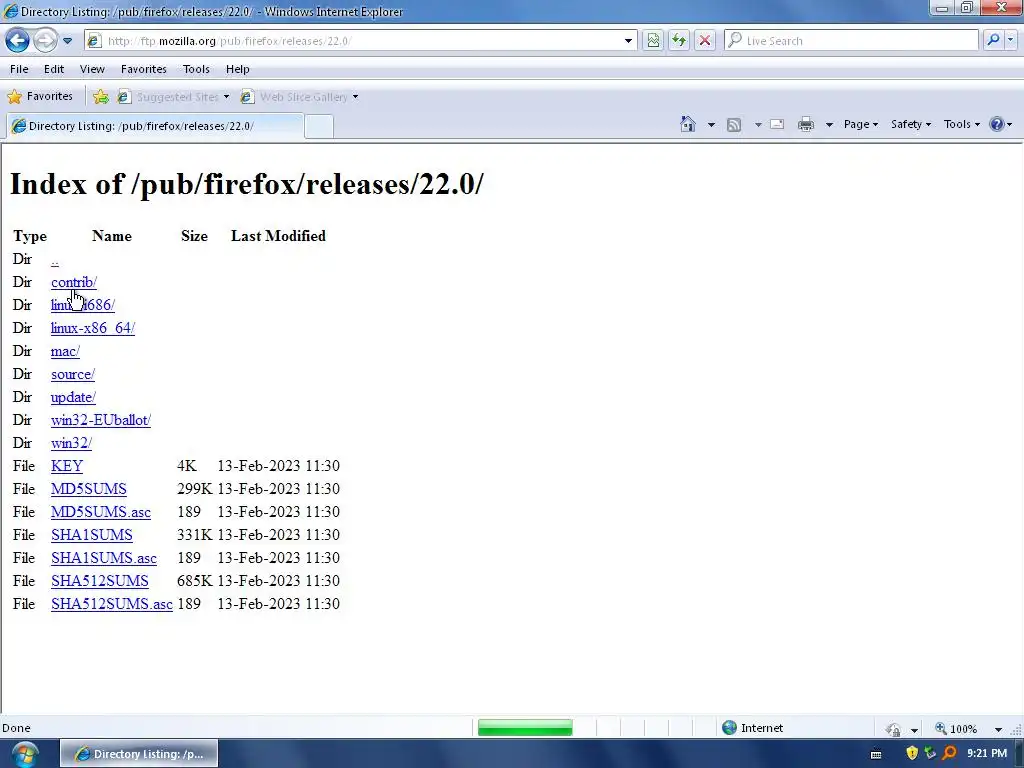Image resolution: width=1024 pixels, height=768 pixels.
Task: Expand the Print dropdown arrow
Action: pos(829,124)
